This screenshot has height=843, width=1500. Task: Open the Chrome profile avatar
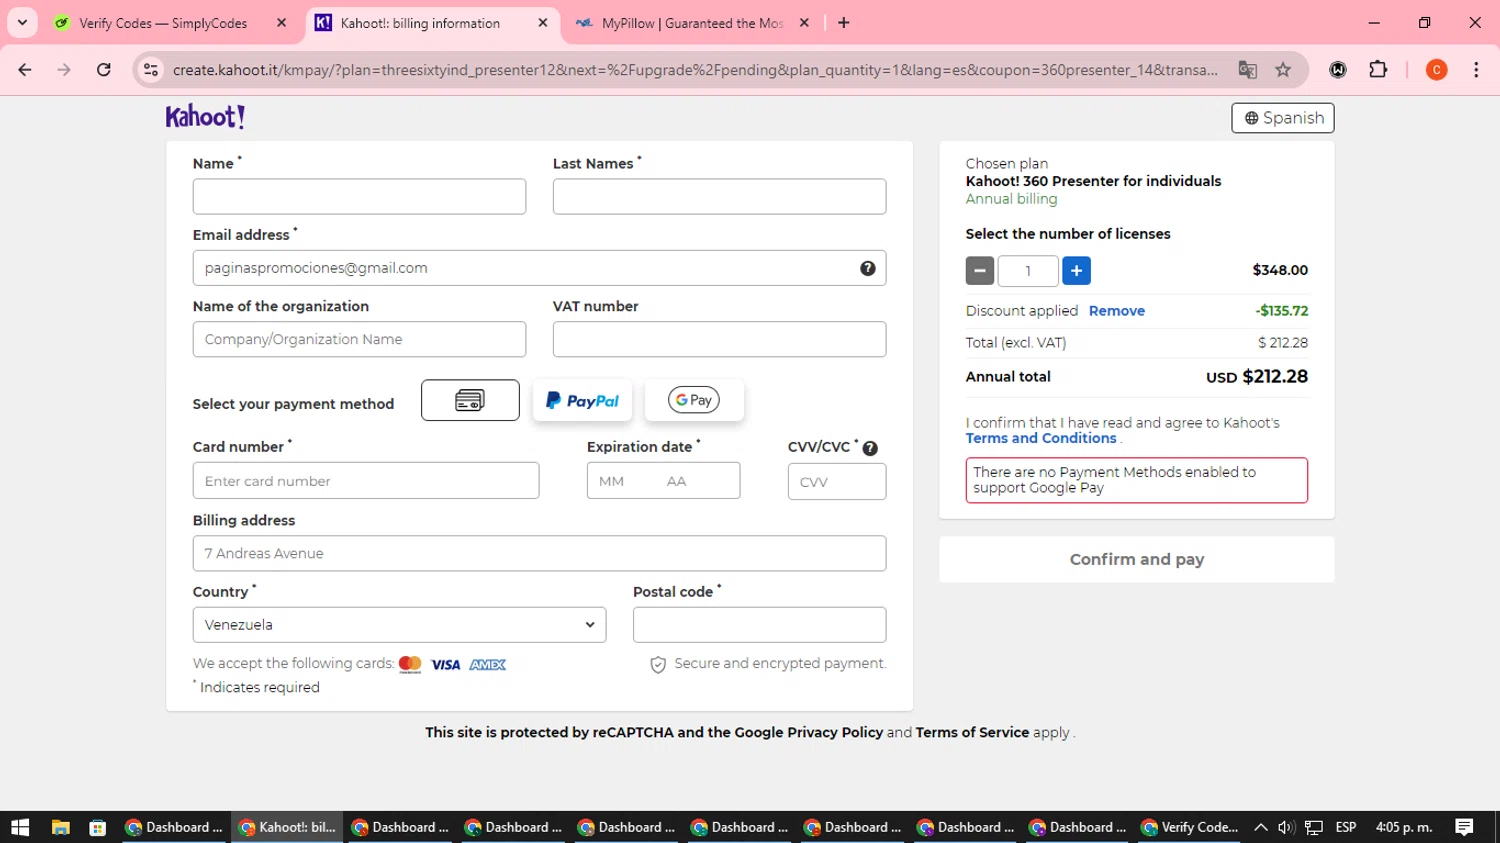point(1436,70)
